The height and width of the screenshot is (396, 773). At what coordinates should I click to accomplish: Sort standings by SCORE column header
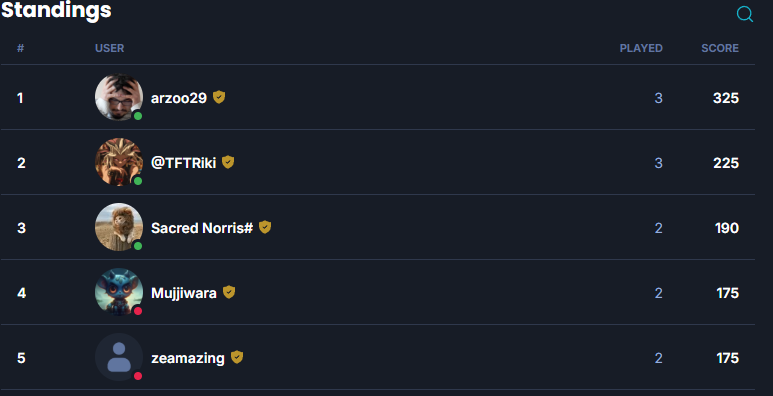tap(720, 48)
